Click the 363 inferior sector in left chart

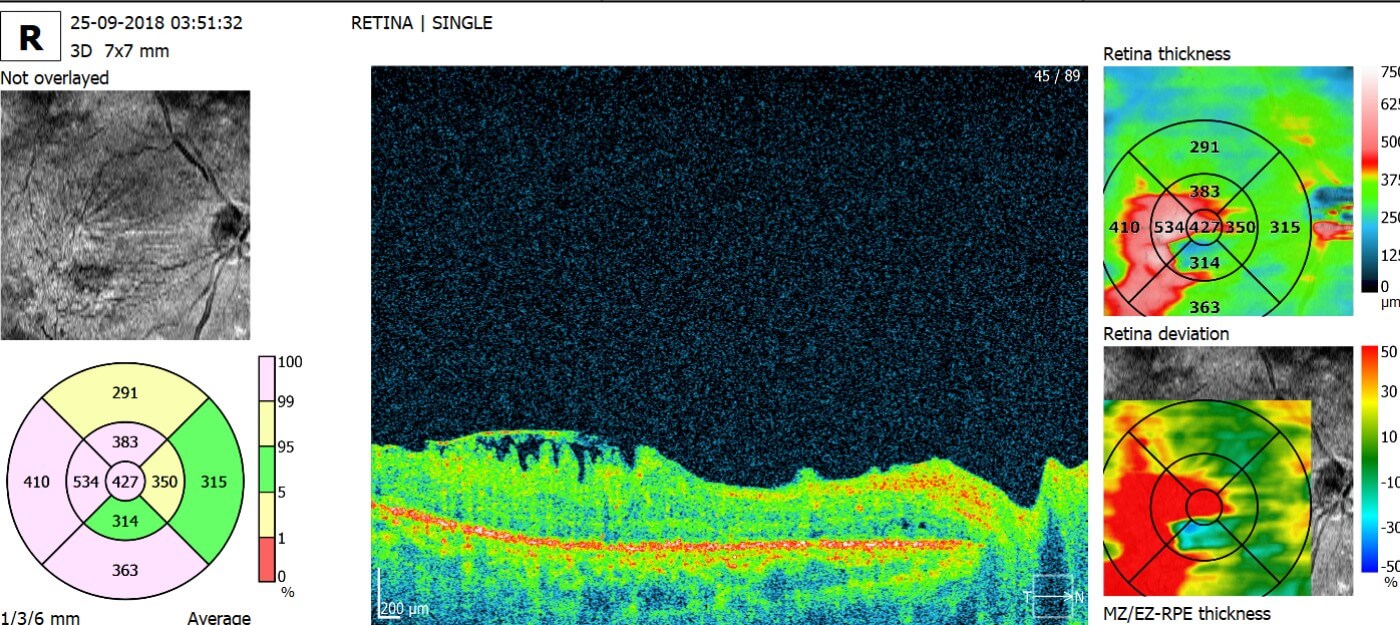pos(125,570)
